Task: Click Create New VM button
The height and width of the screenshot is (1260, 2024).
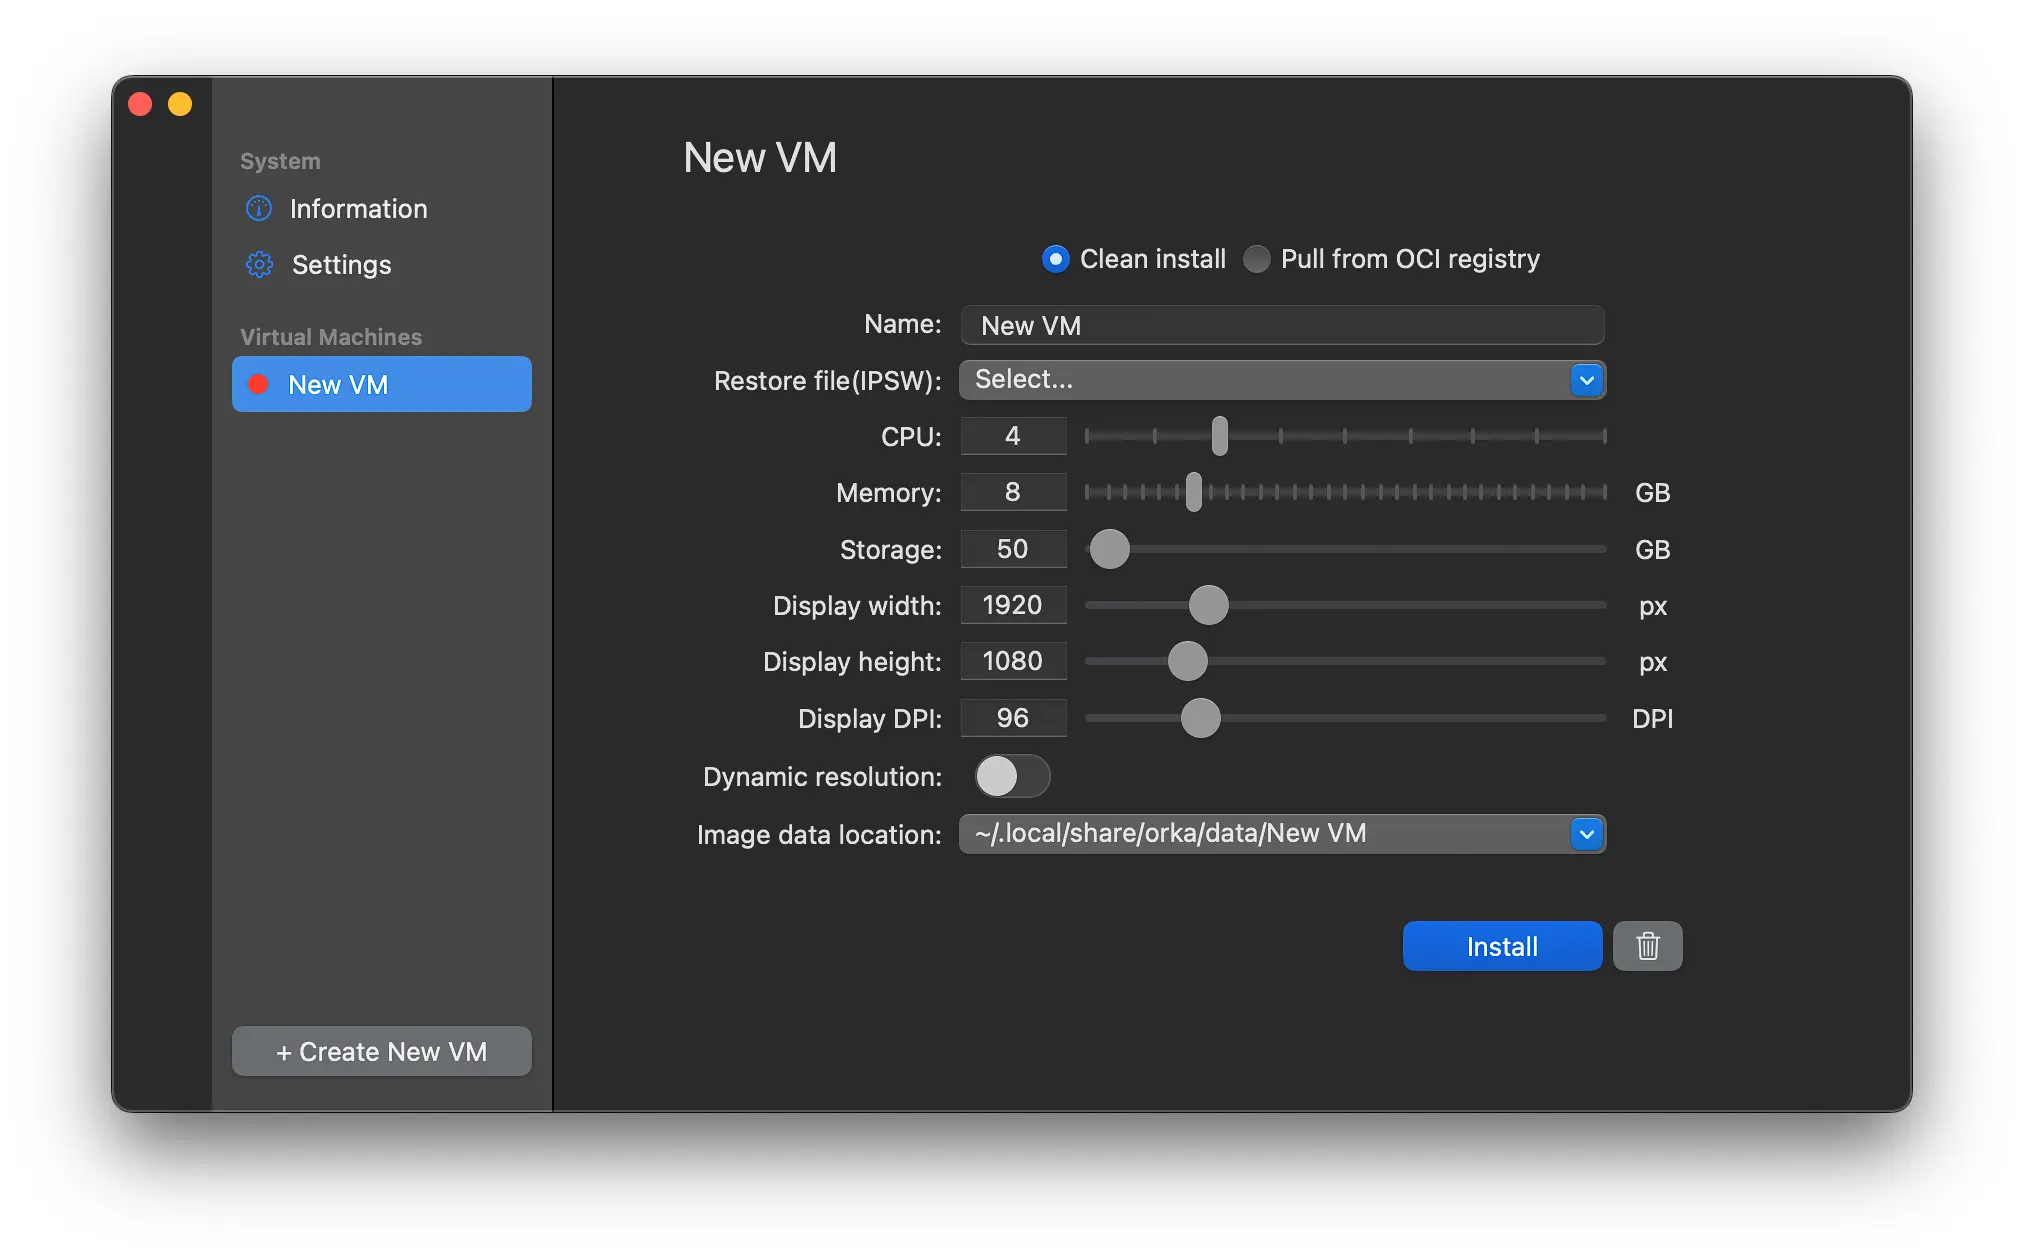Action: (x=380, y=1051)
